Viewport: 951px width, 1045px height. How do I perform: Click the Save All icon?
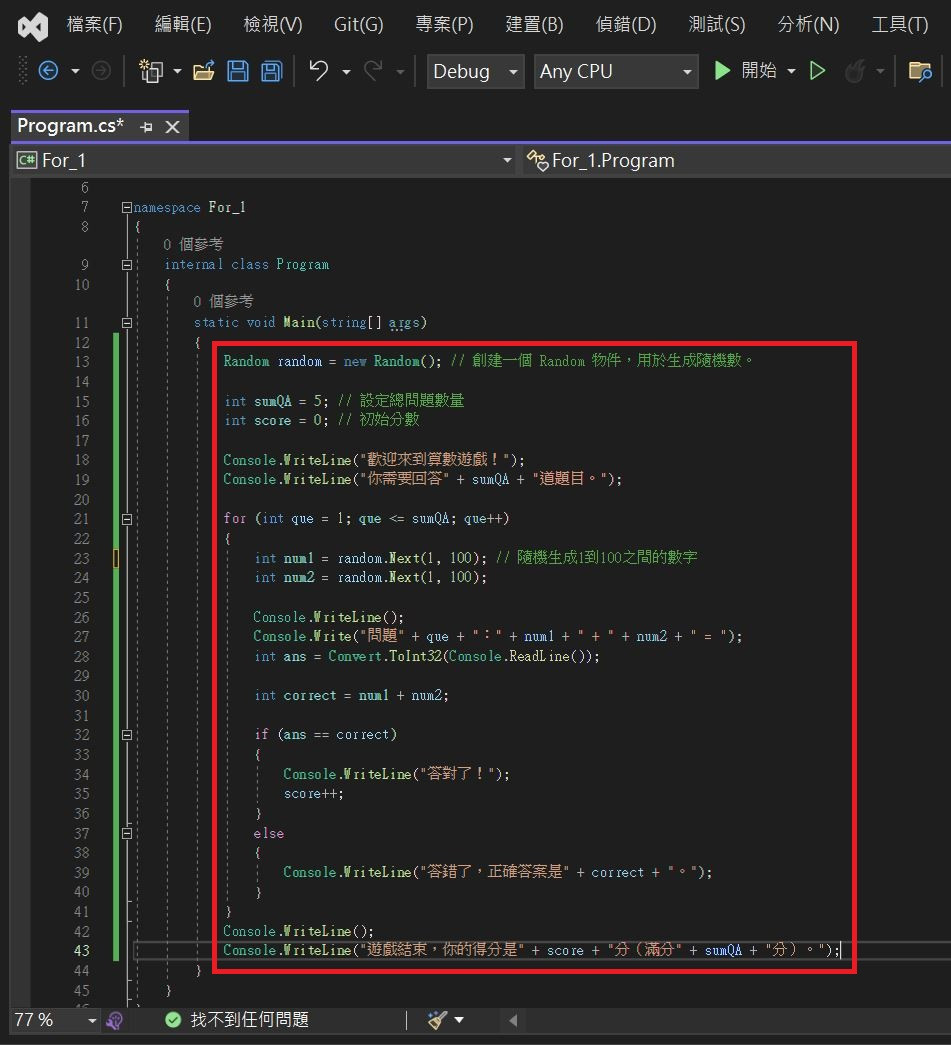[271, 71]
